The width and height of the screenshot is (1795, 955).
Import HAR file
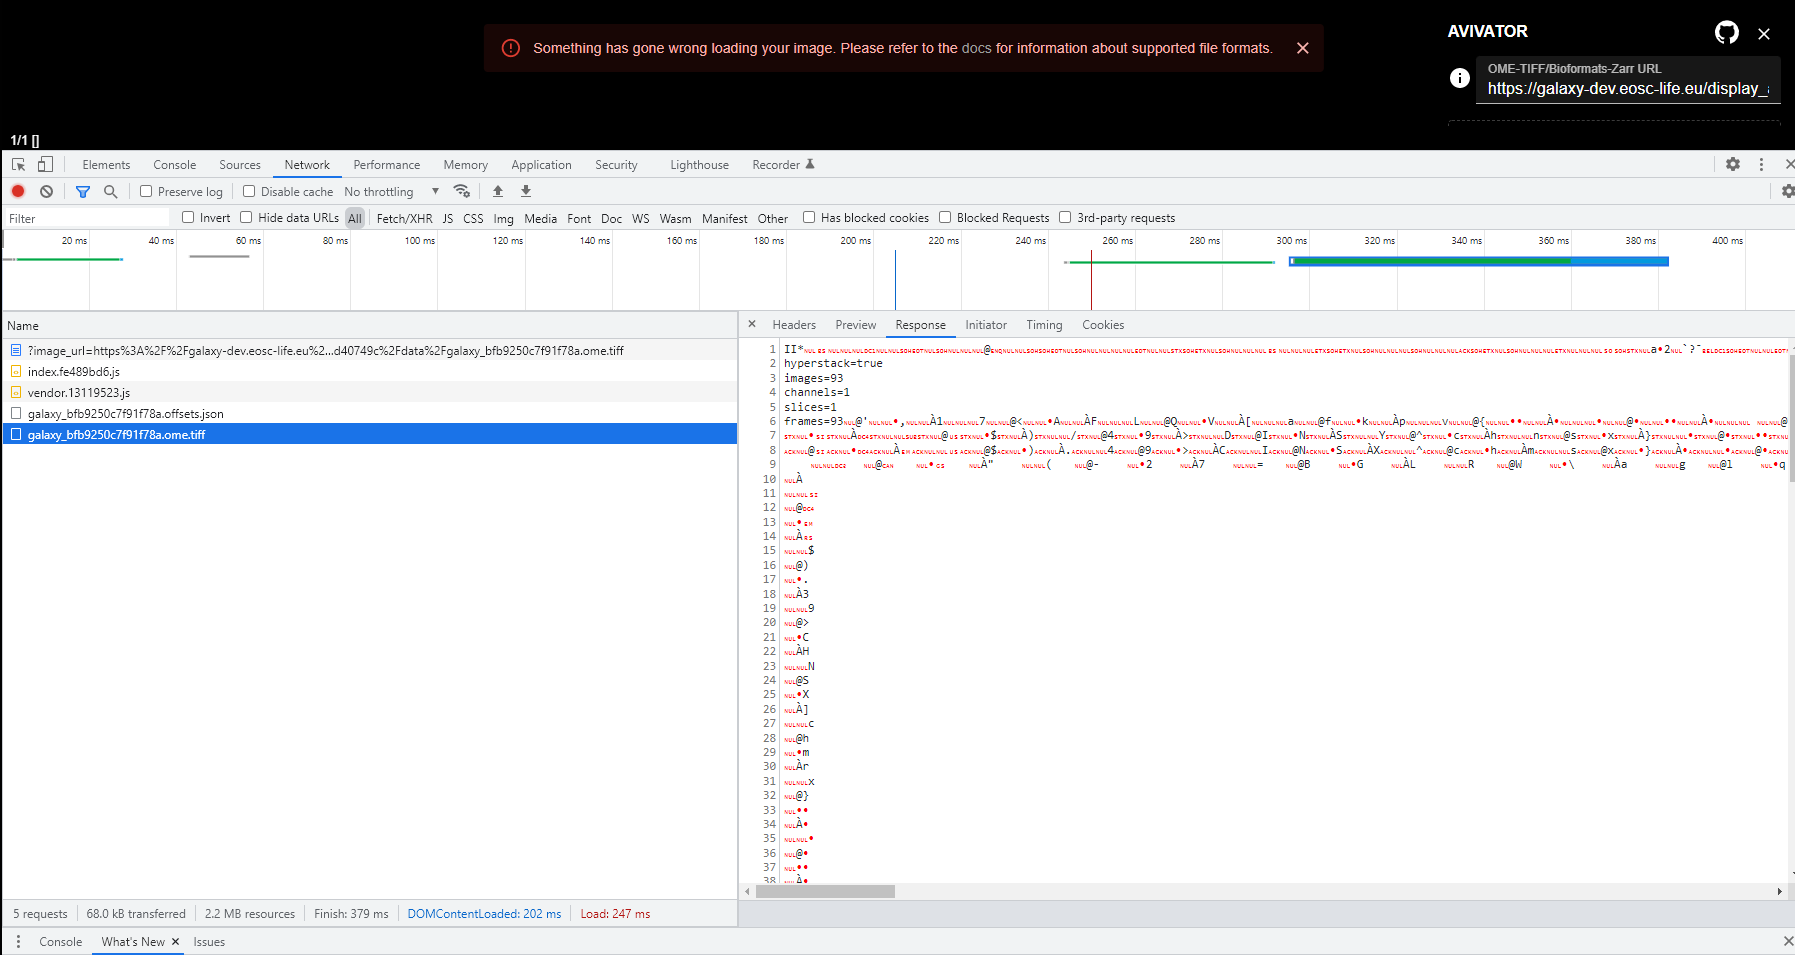(498, 191)
